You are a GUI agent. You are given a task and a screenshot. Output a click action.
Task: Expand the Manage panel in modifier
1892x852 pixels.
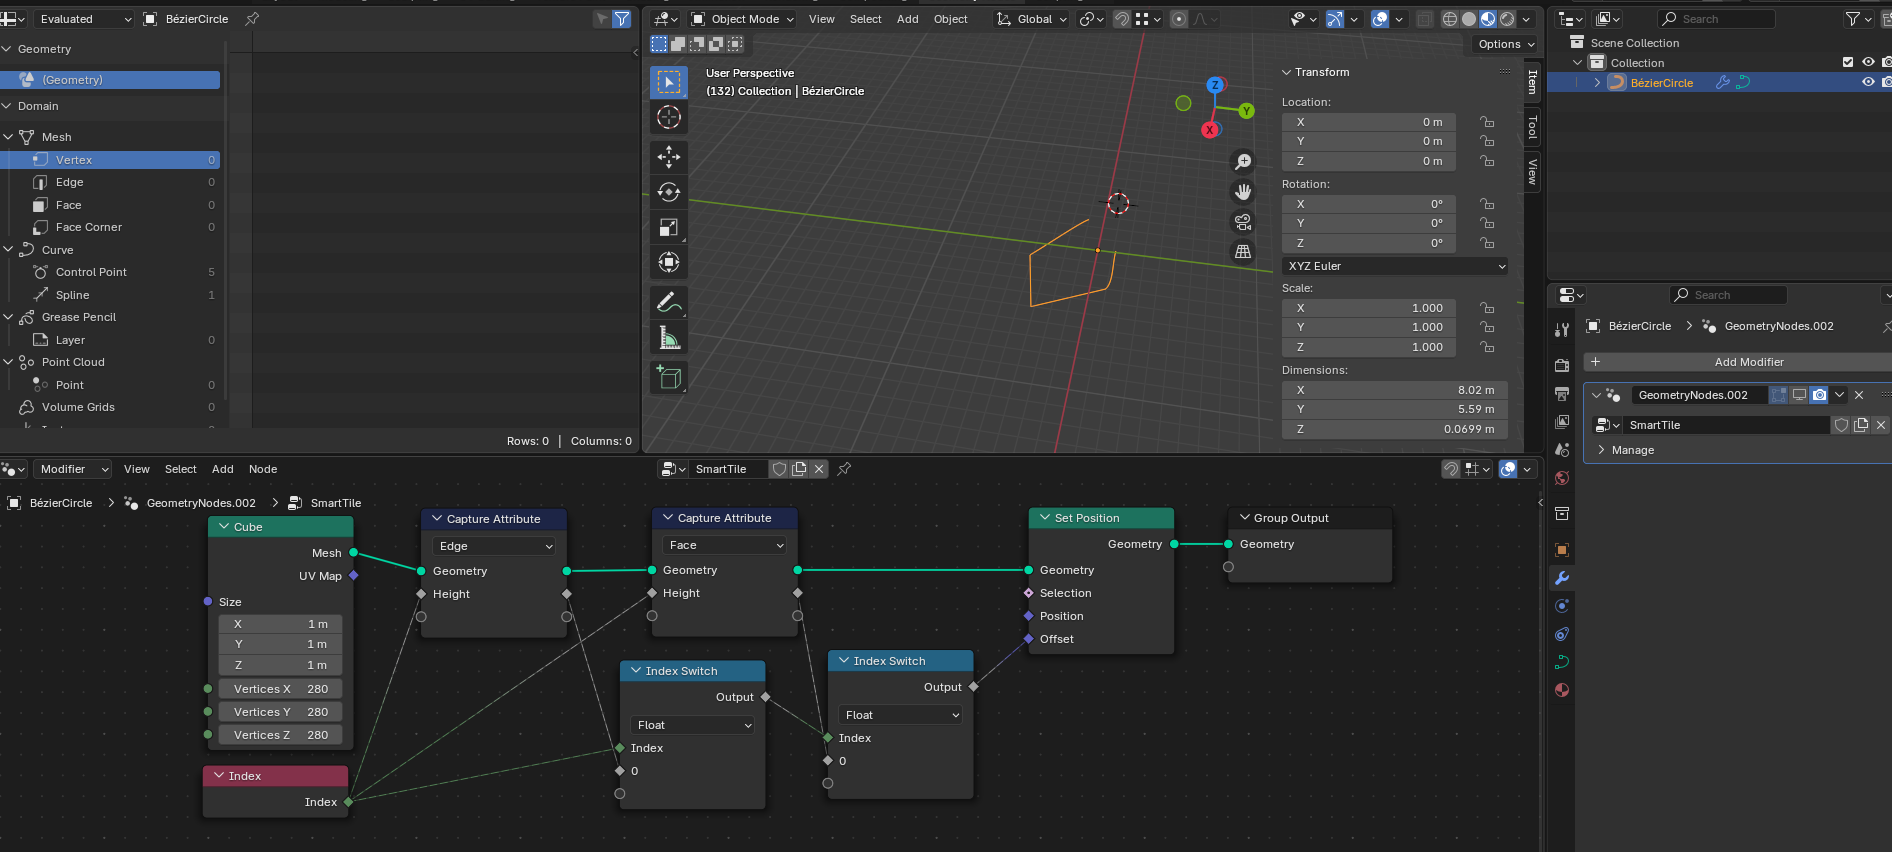pos(1632,450)
